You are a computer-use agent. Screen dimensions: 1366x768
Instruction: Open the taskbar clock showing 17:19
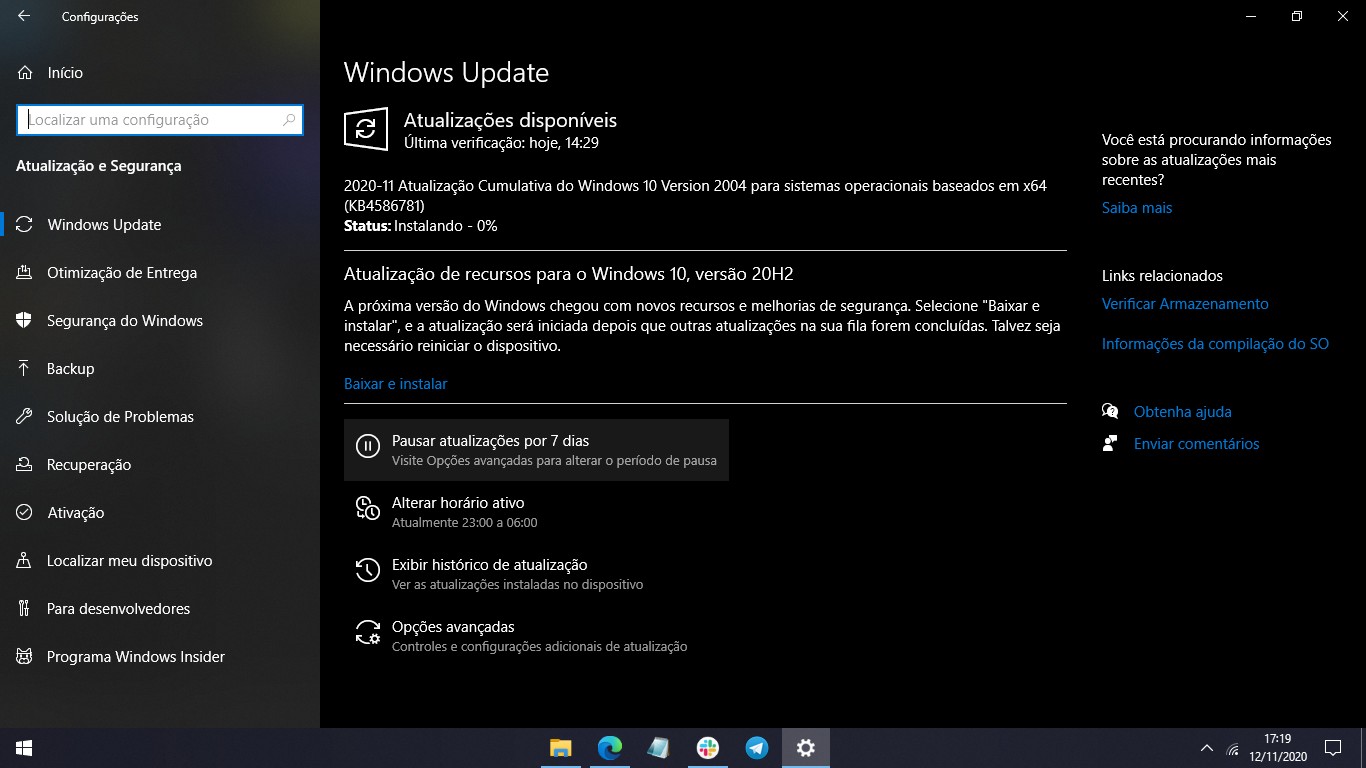click(x=1278, y=748)
